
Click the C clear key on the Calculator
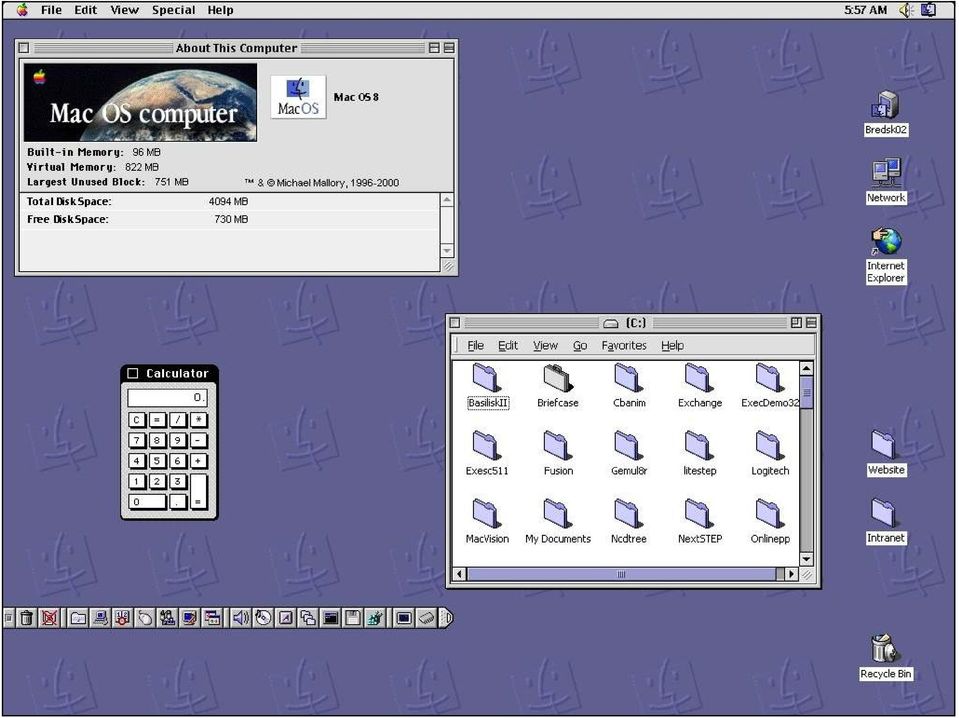136,420
